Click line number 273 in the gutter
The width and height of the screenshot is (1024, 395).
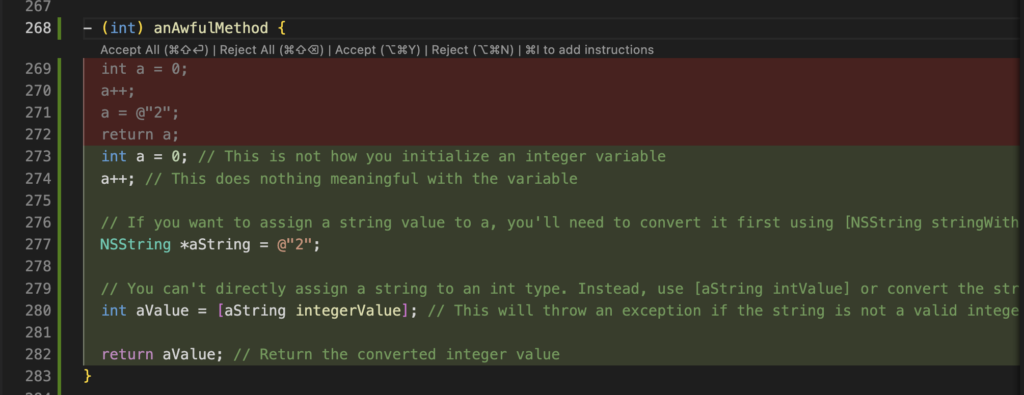[x=39, y=157]
